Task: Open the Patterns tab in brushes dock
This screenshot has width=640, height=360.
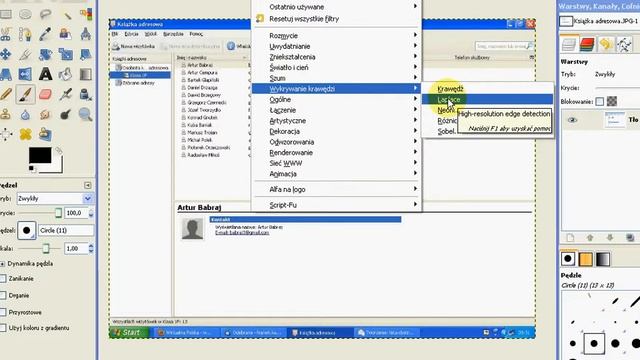Action: [x=585, y=259]
